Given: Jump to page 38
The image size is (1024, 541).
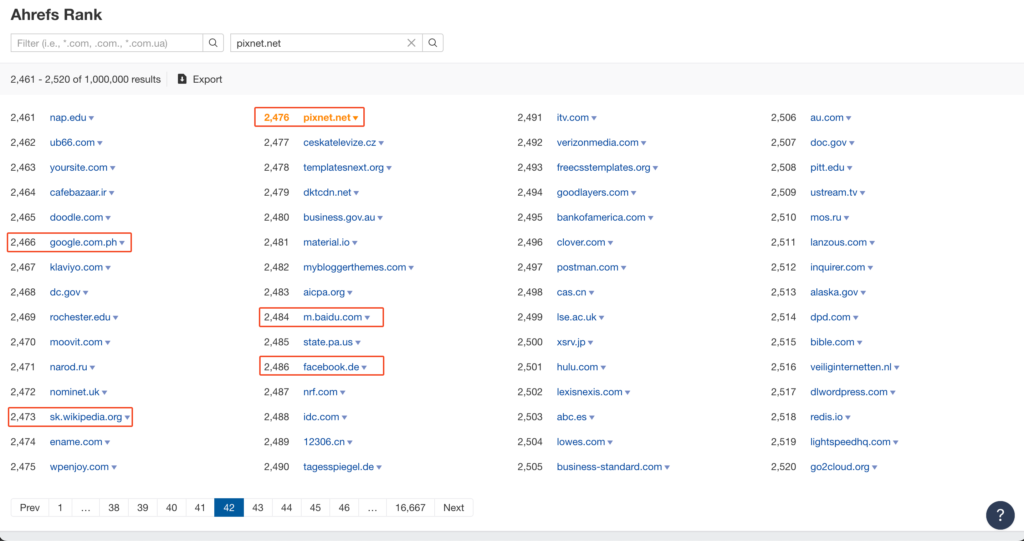Looking at the screenshot, I should [114, 508].
